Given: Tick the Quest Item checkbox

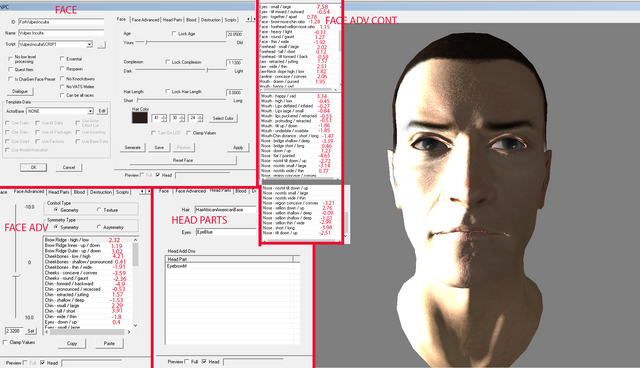Looking at the screenshot, I should (x=10, y=69).
